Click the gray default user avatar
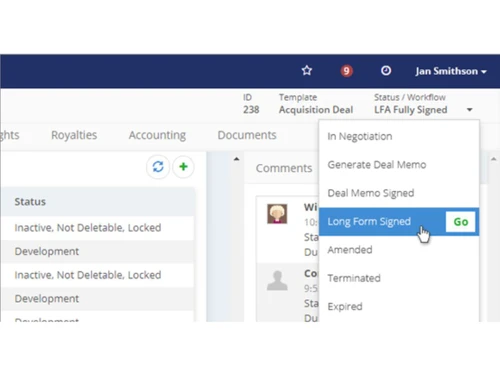 pyautogui.click(x=277, y=281)
